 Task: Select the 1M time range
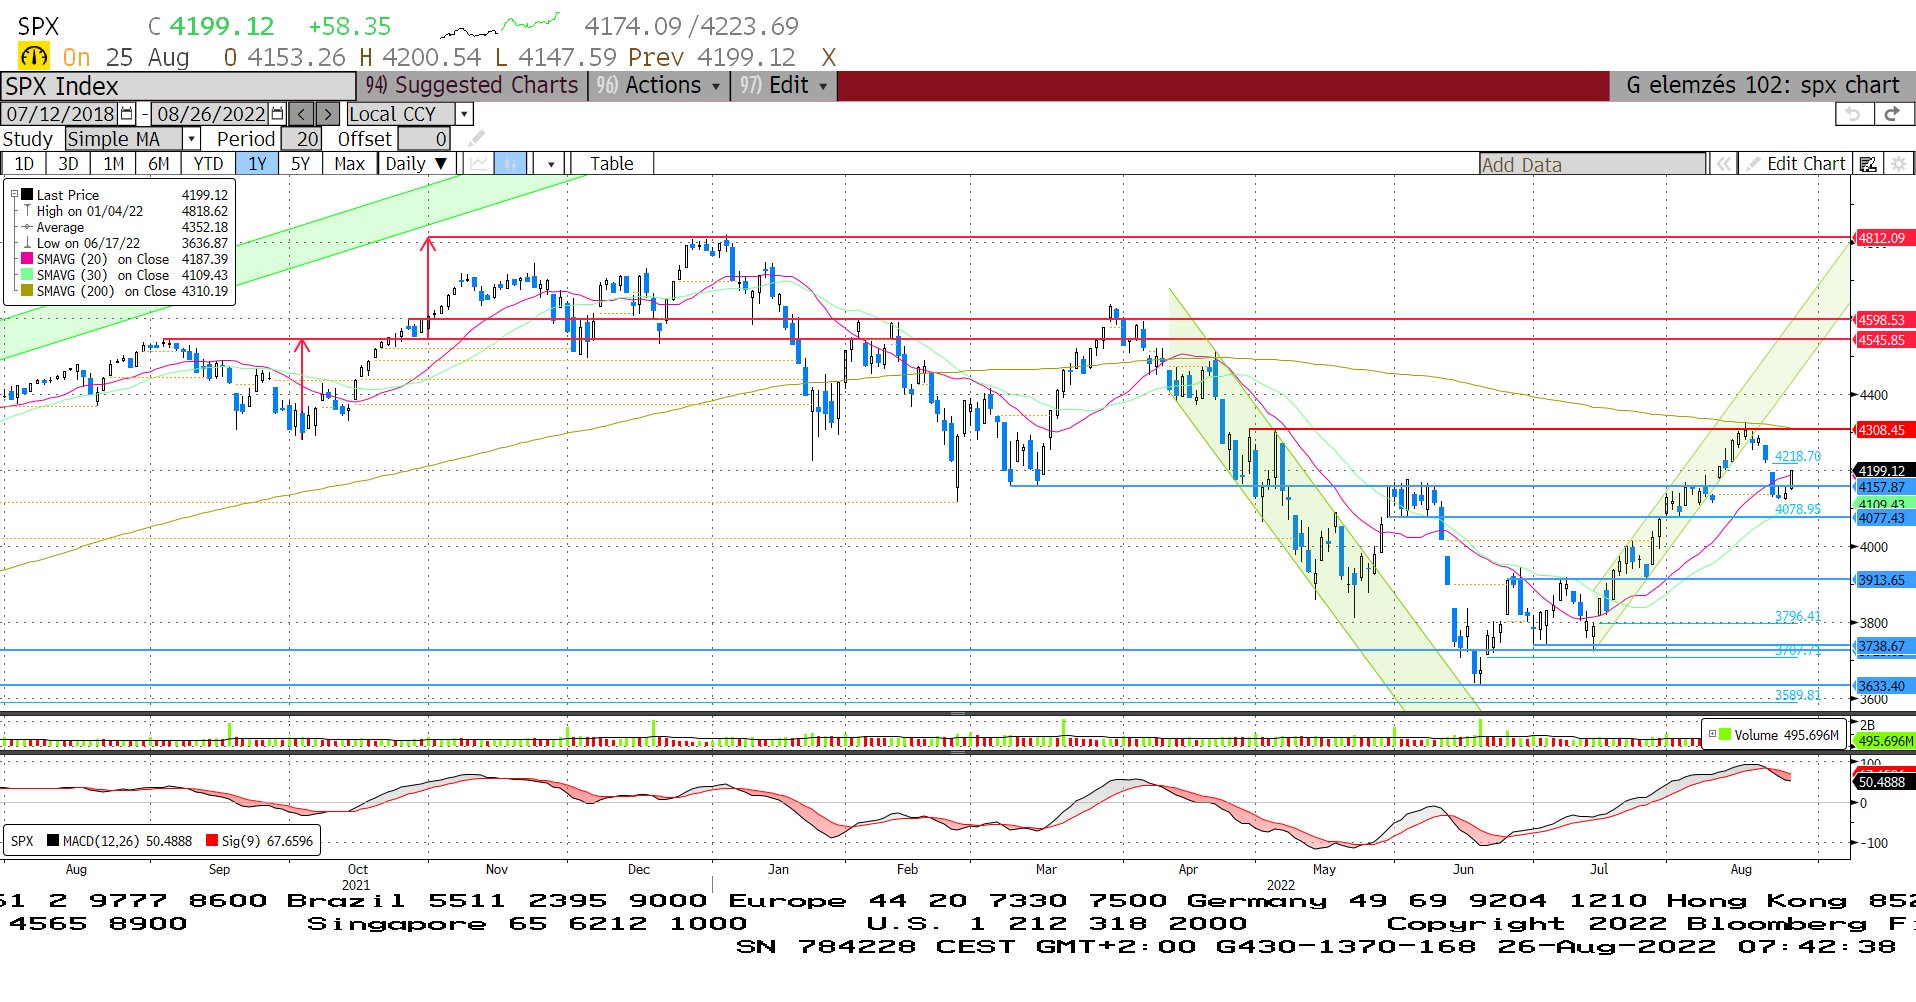tap(113, 164)
